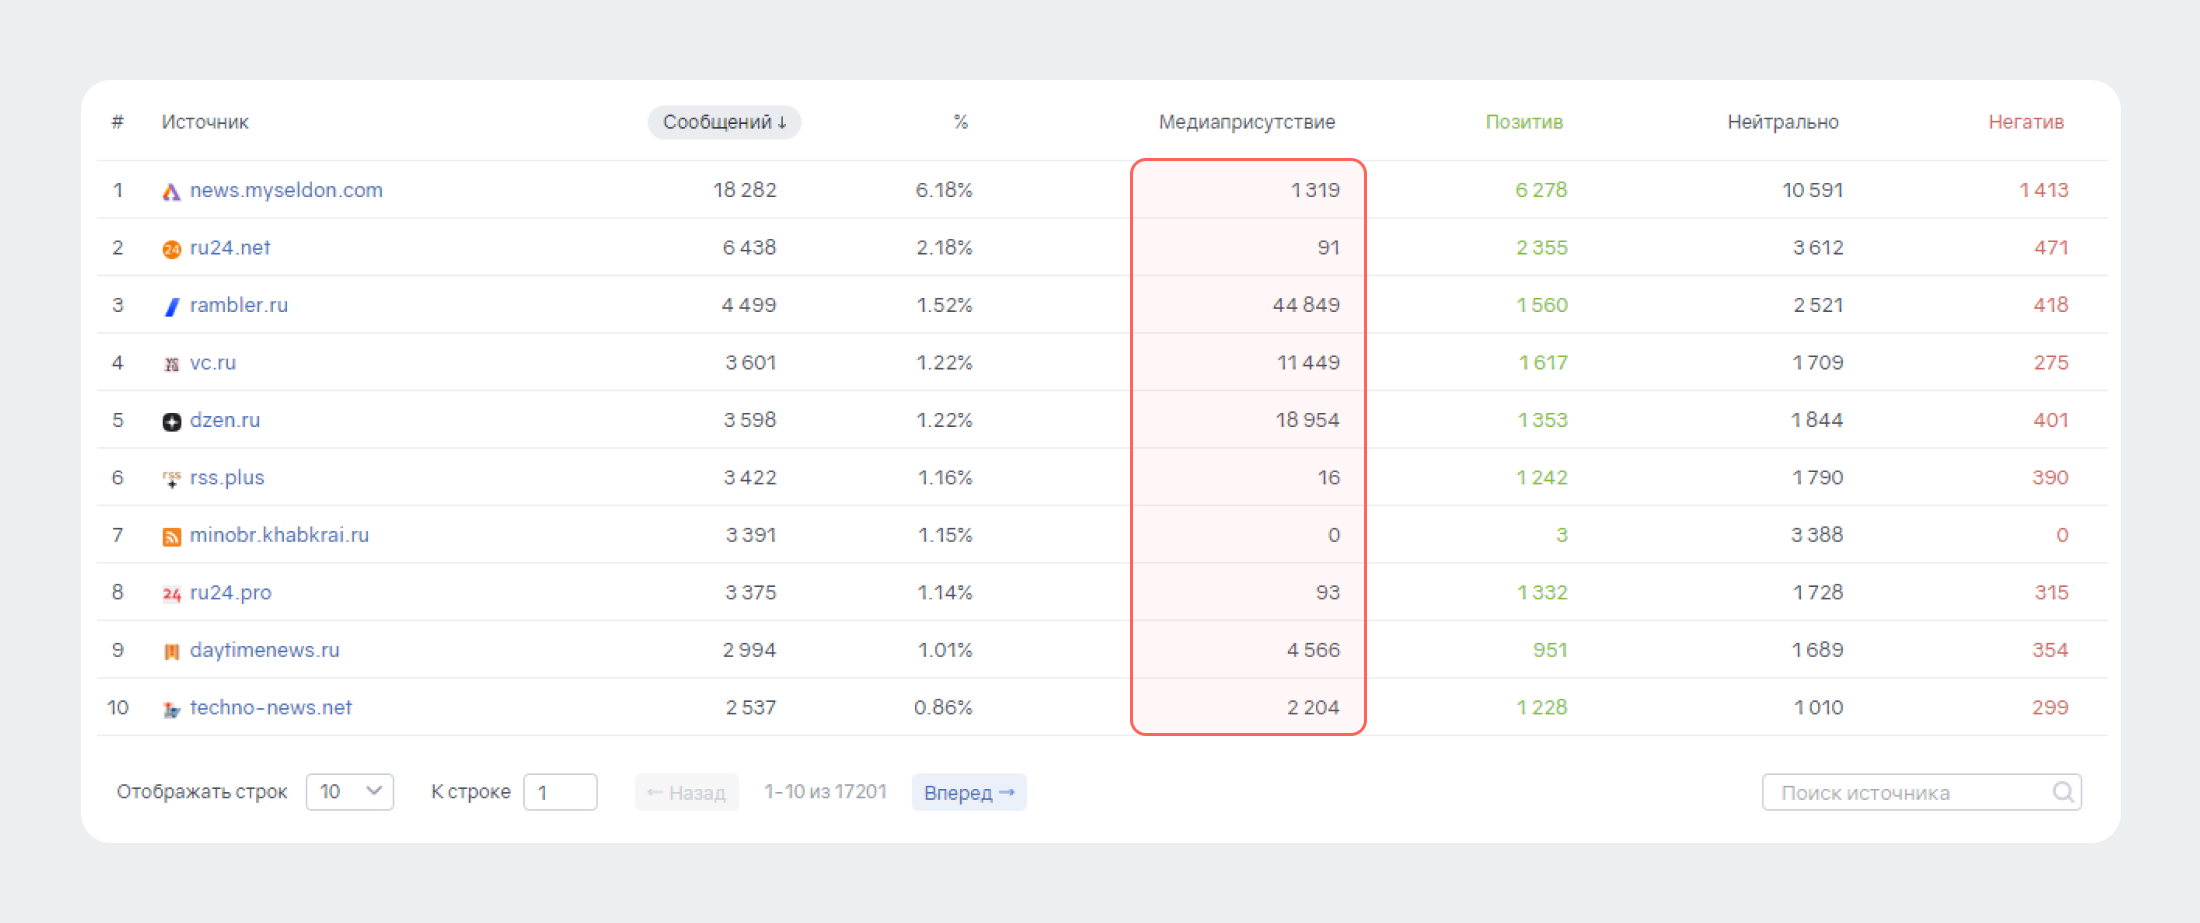Click media presence value 11 449
2200x923 pixels.
[1309, 362]
